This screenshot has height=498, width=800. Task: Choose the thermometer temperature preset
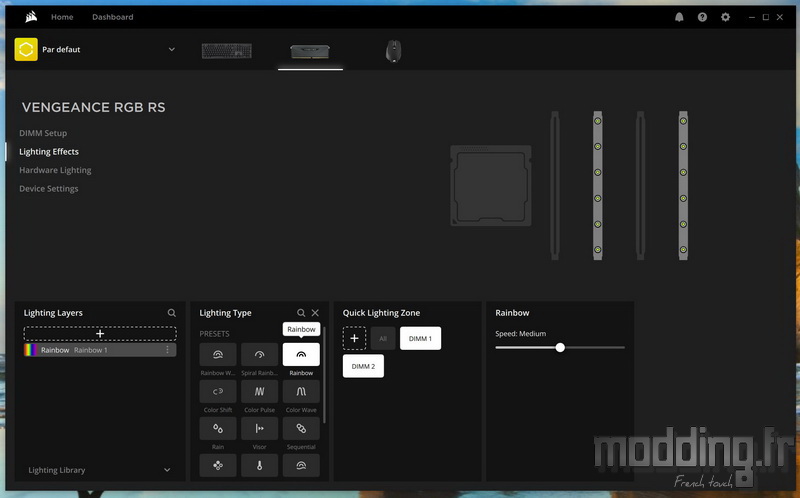[259, 465]
